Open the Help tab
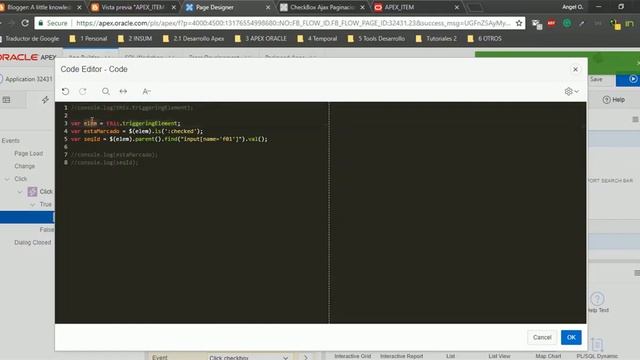The width and height of the screenshot is (640, 360). (614, 100)
